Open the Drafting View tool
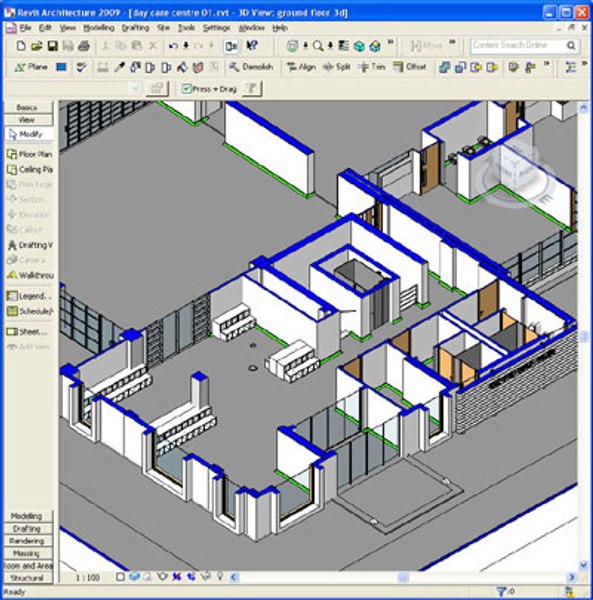 pyautogui.click(x=29, y=245)
